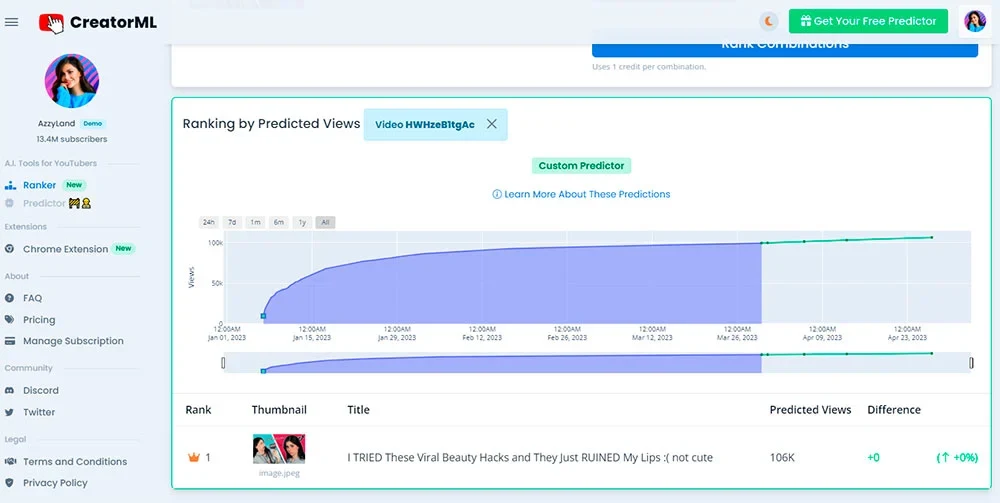1000x503 pixels.
Task: Click right handle of range slider
Action: pyautogui.click(x=971, y=363)
